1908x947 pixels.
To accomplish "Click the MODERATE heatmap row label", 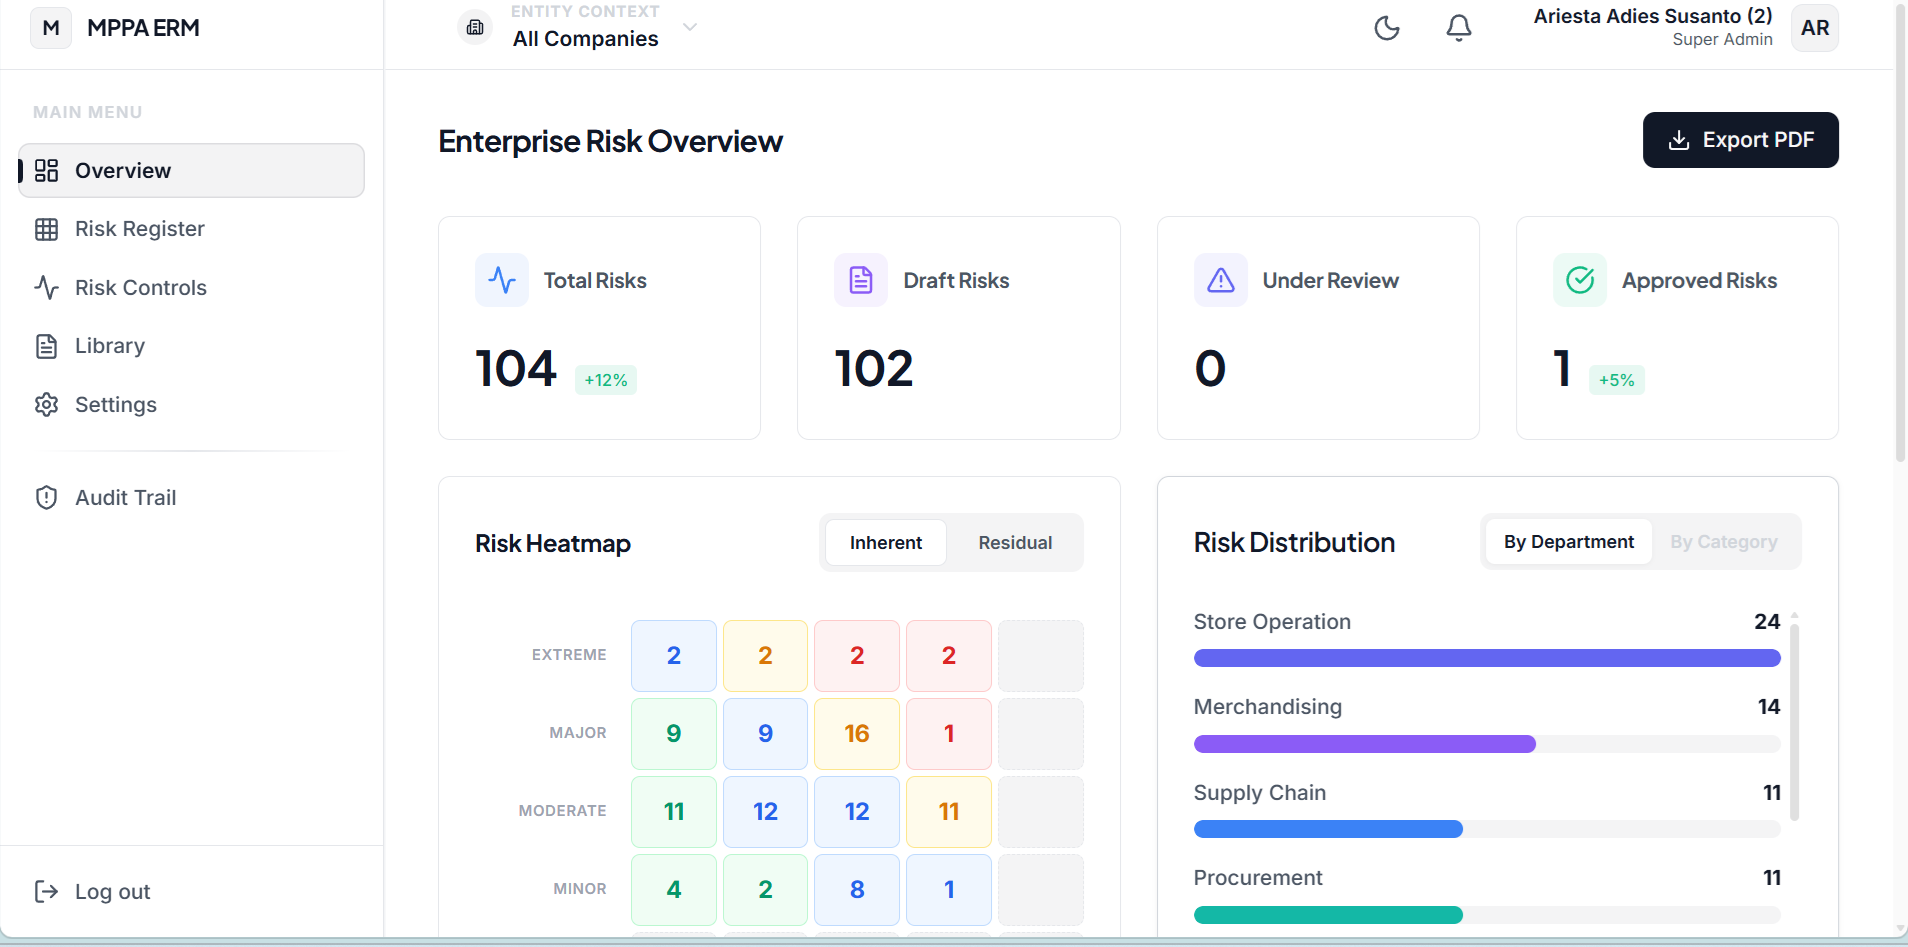I will point(562,811).
